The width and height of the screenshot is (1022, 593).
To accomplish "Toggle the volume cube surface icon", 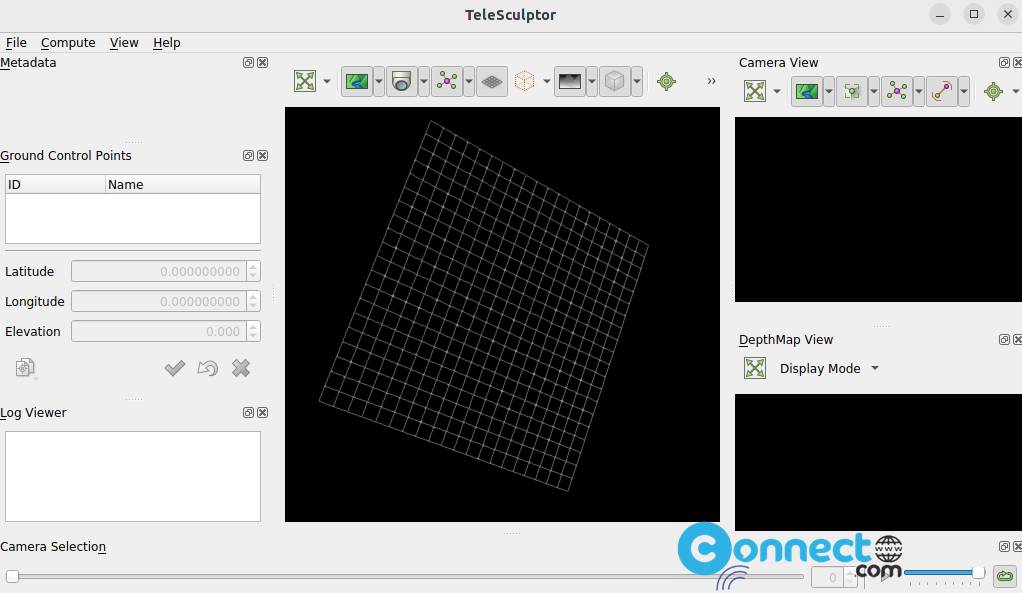I will 615,81.
